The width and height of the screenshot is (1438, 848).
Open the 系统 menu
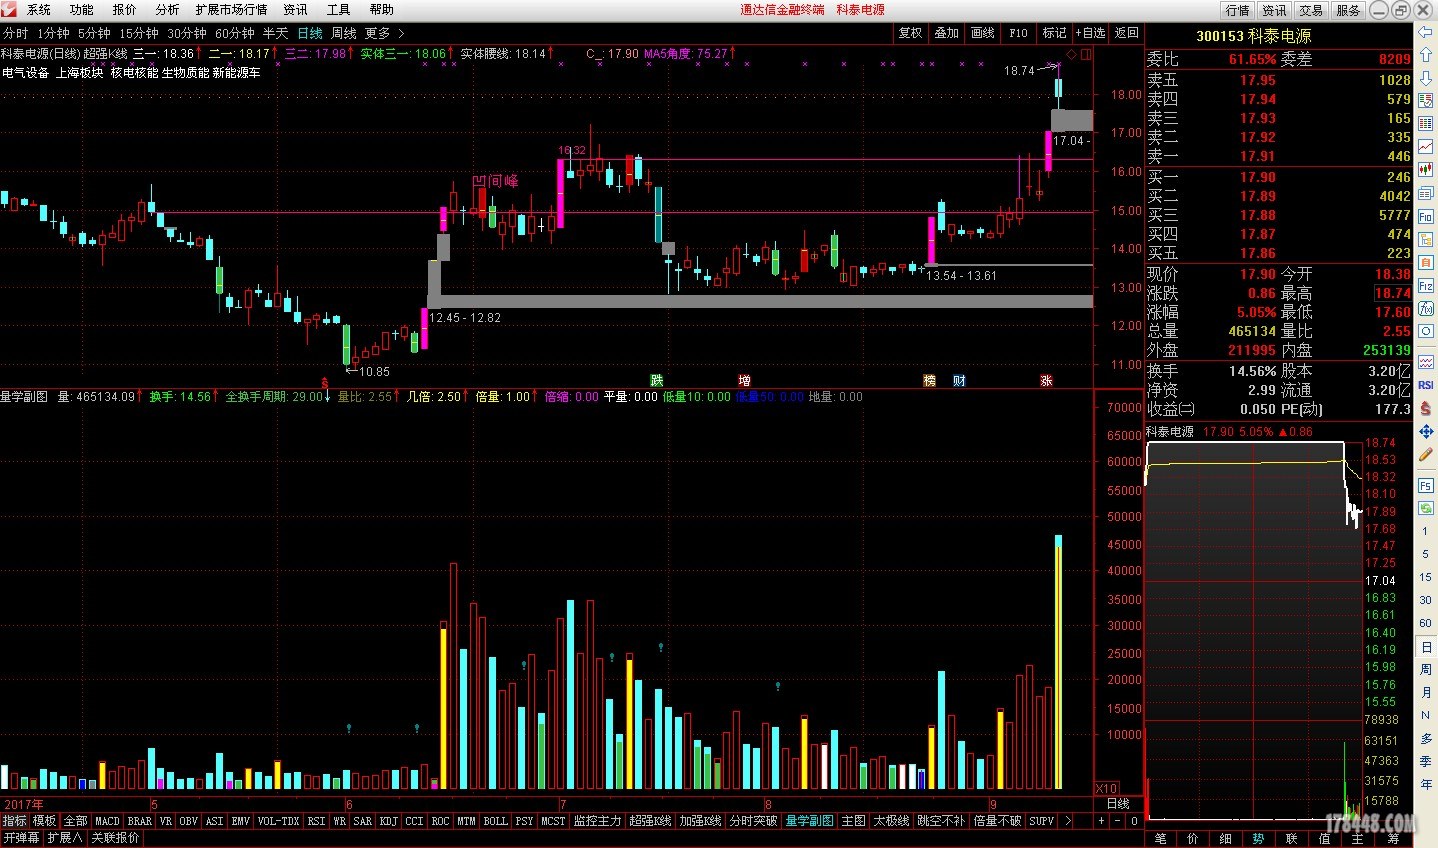pos(39,9)
